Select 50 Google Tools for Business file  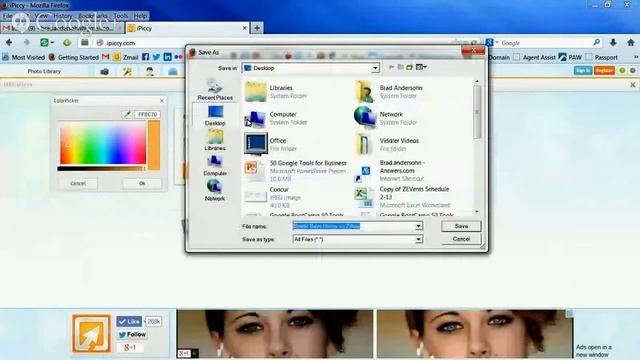pos(297,171)
